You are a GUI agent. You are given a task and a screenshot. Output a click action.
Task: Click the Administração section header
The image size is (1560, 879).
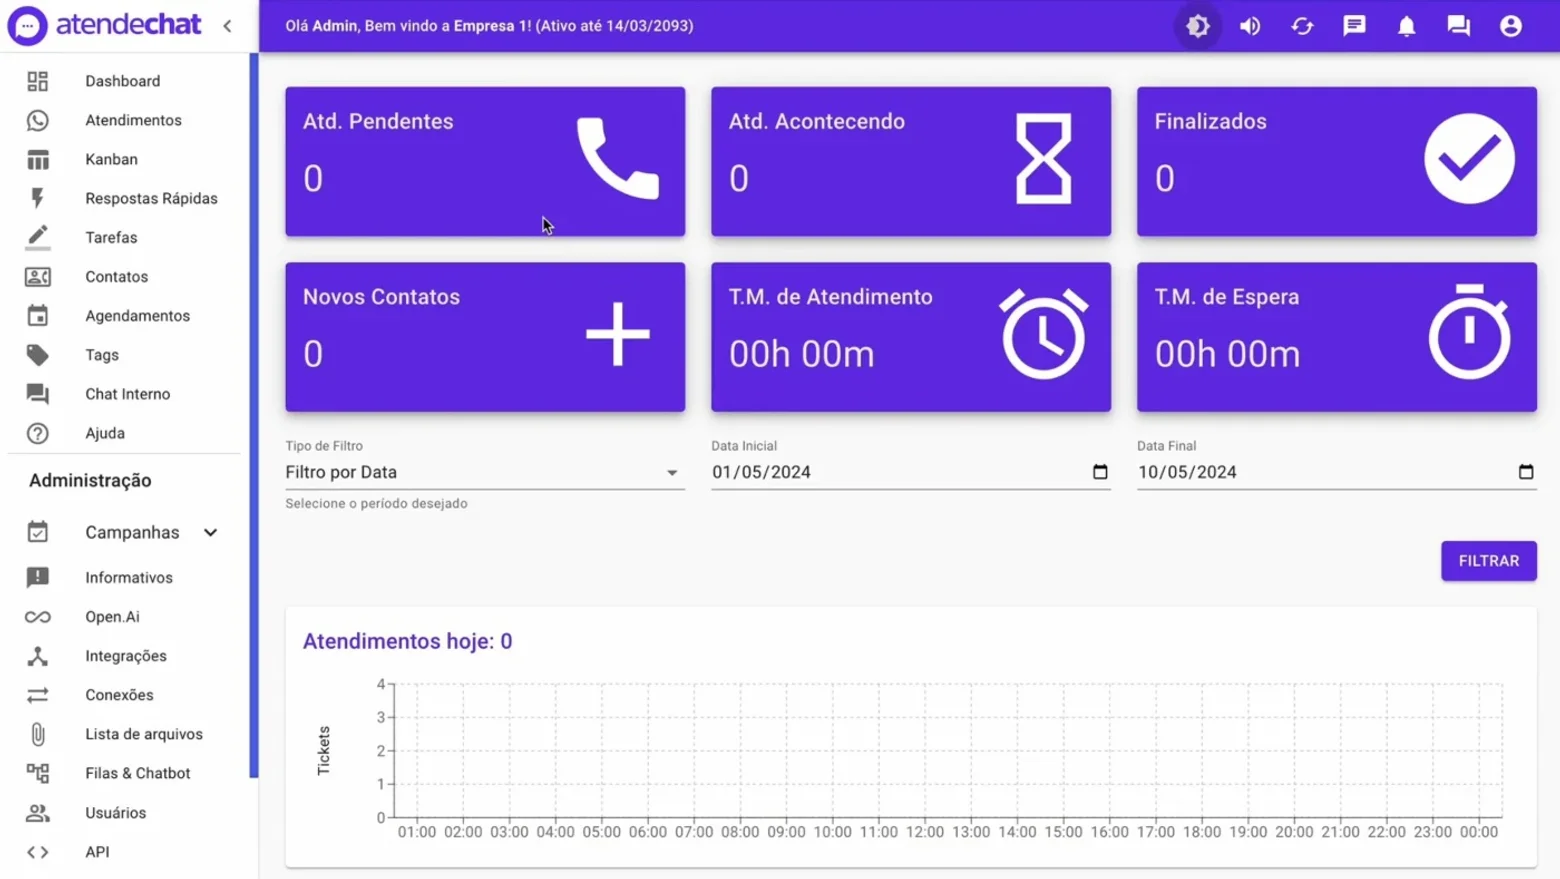point(90,481)
